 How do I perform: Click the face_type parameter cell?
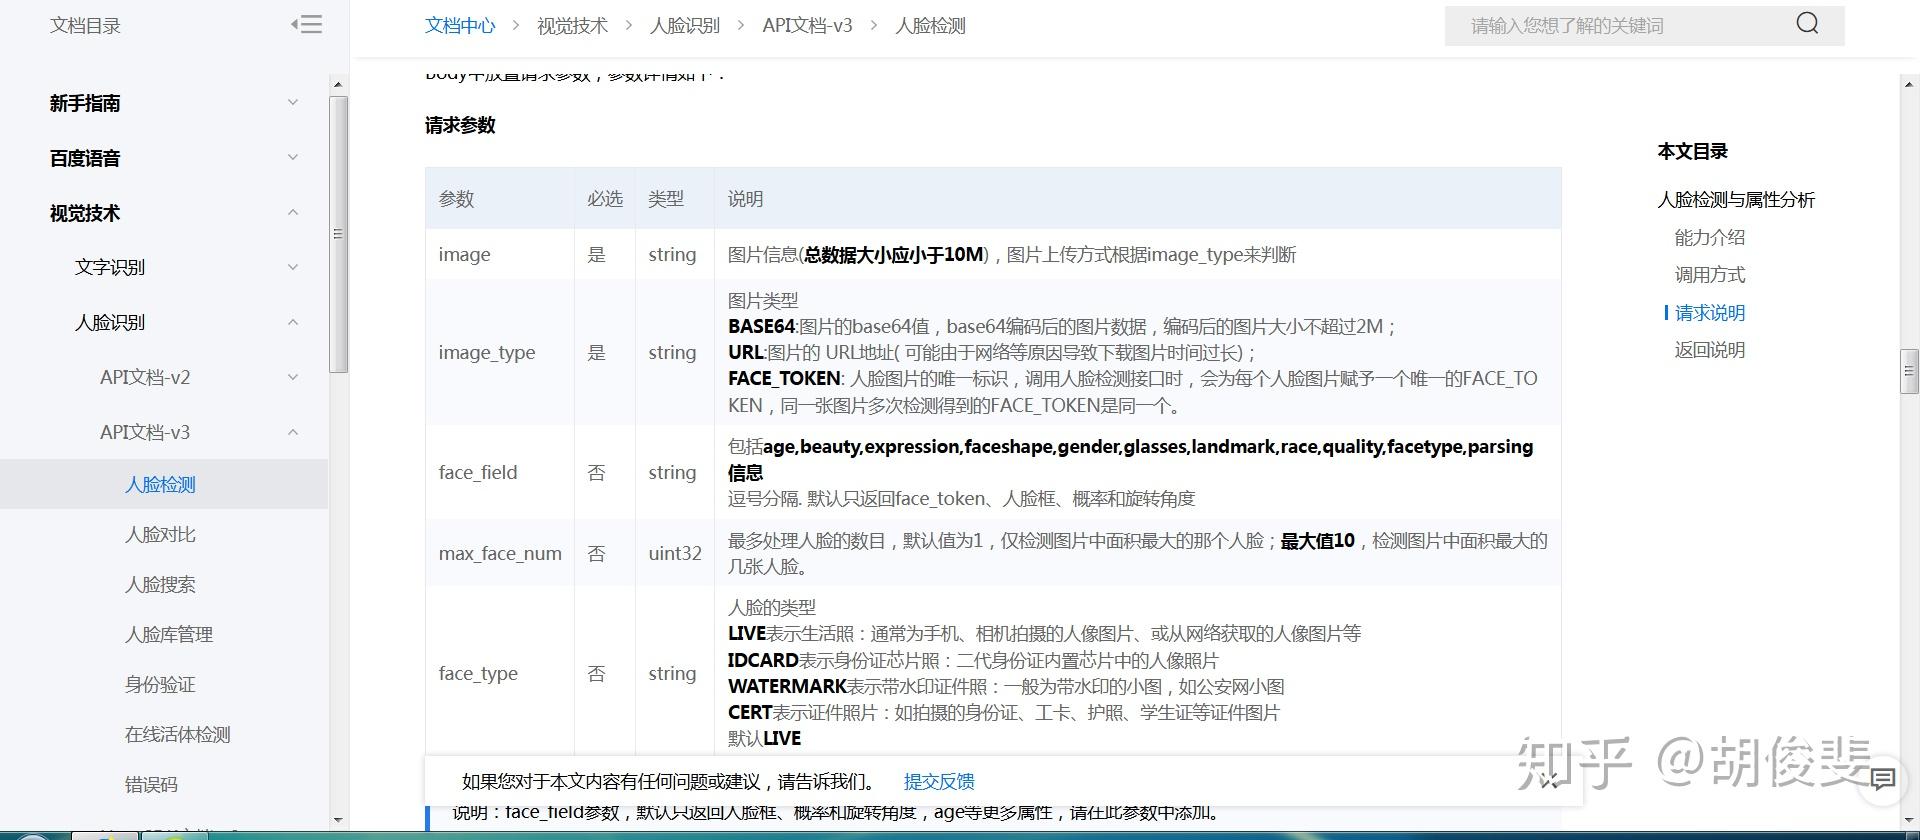[500, 673]
